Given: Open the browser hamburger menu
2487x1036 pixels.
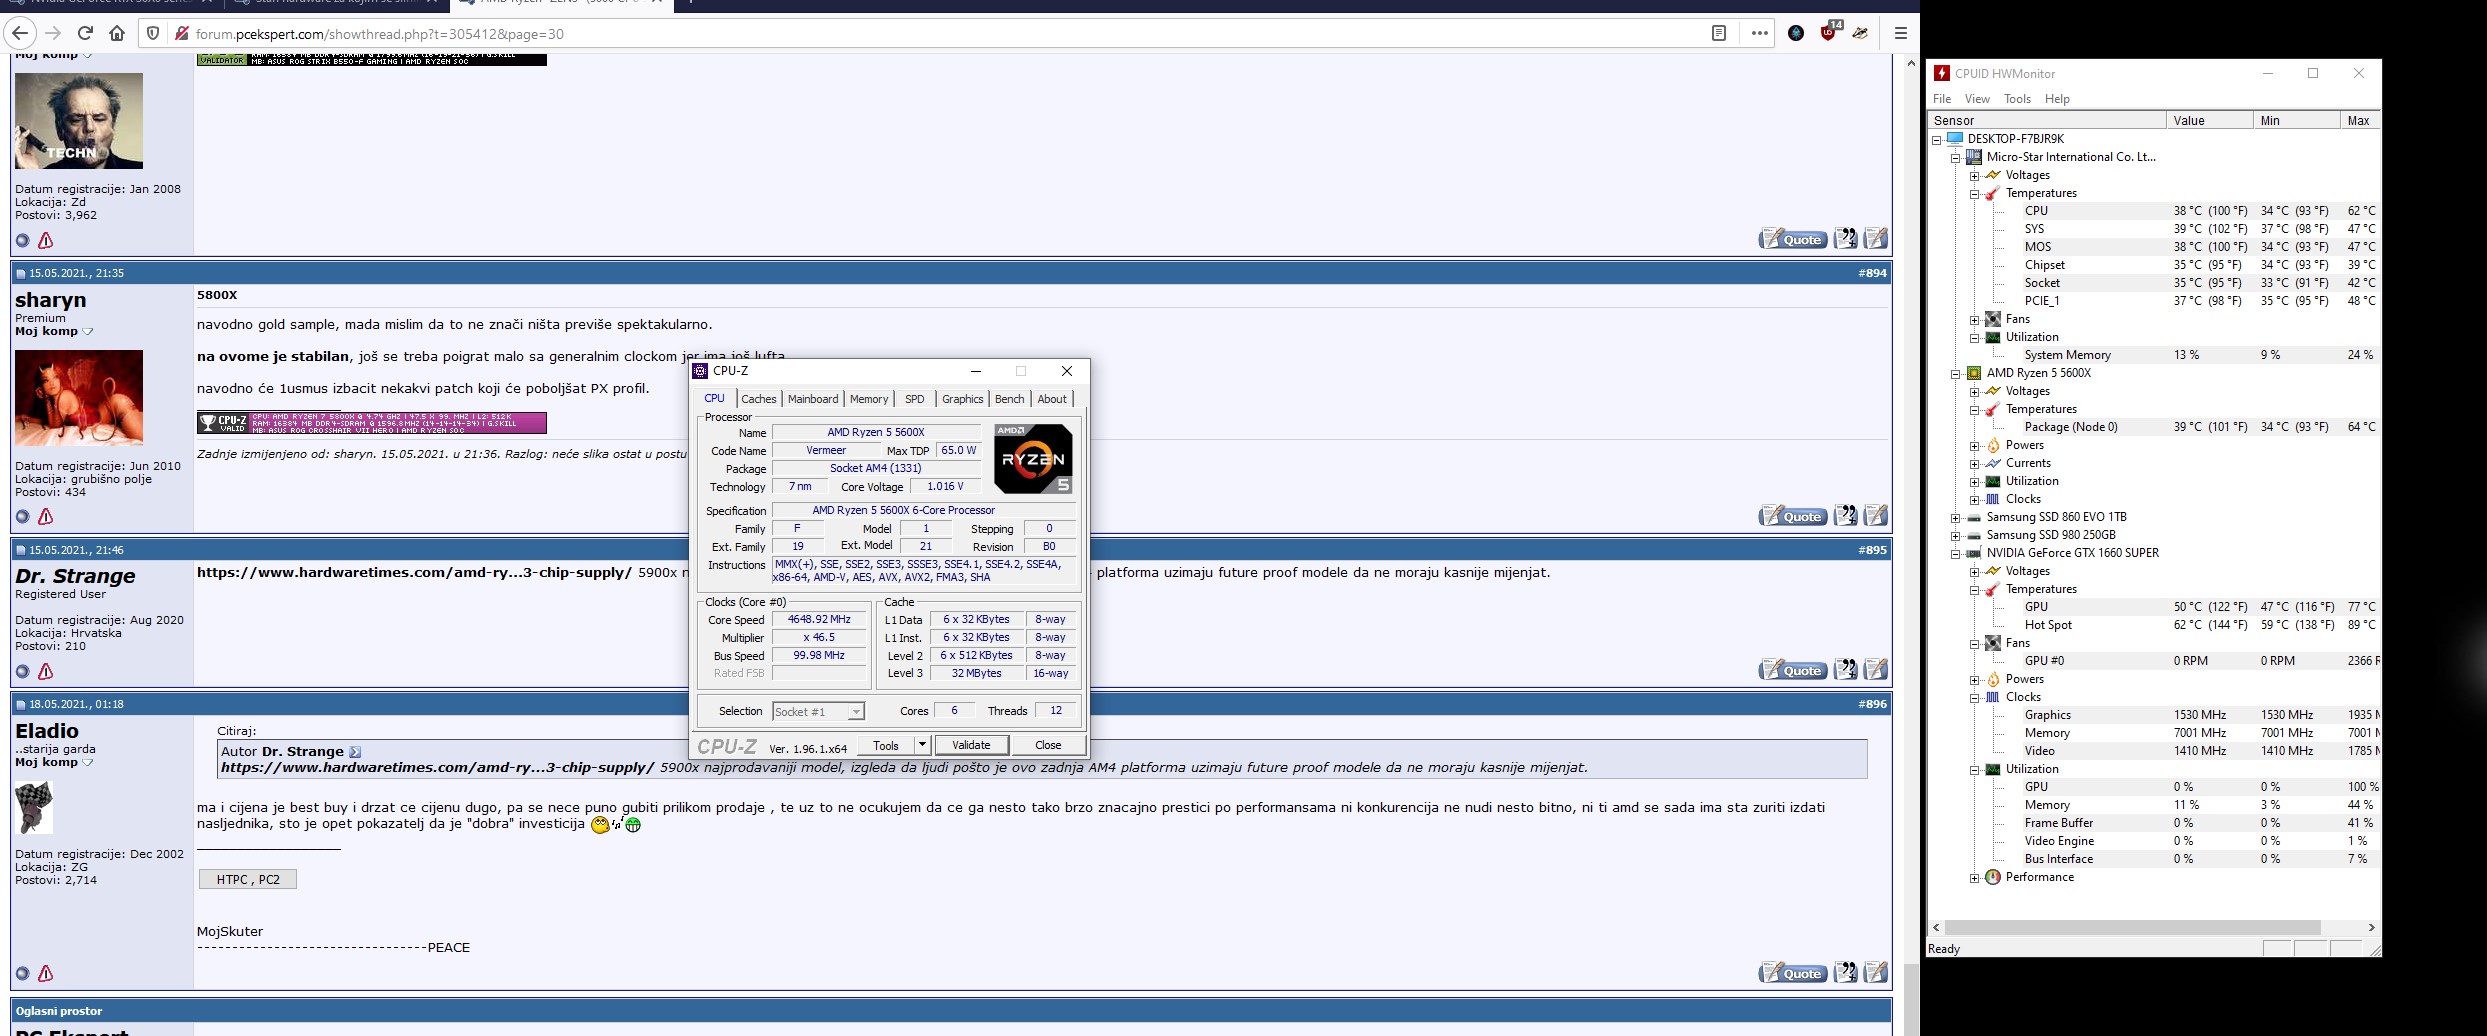Looking at the screenshot, I should coord(1900,33).
